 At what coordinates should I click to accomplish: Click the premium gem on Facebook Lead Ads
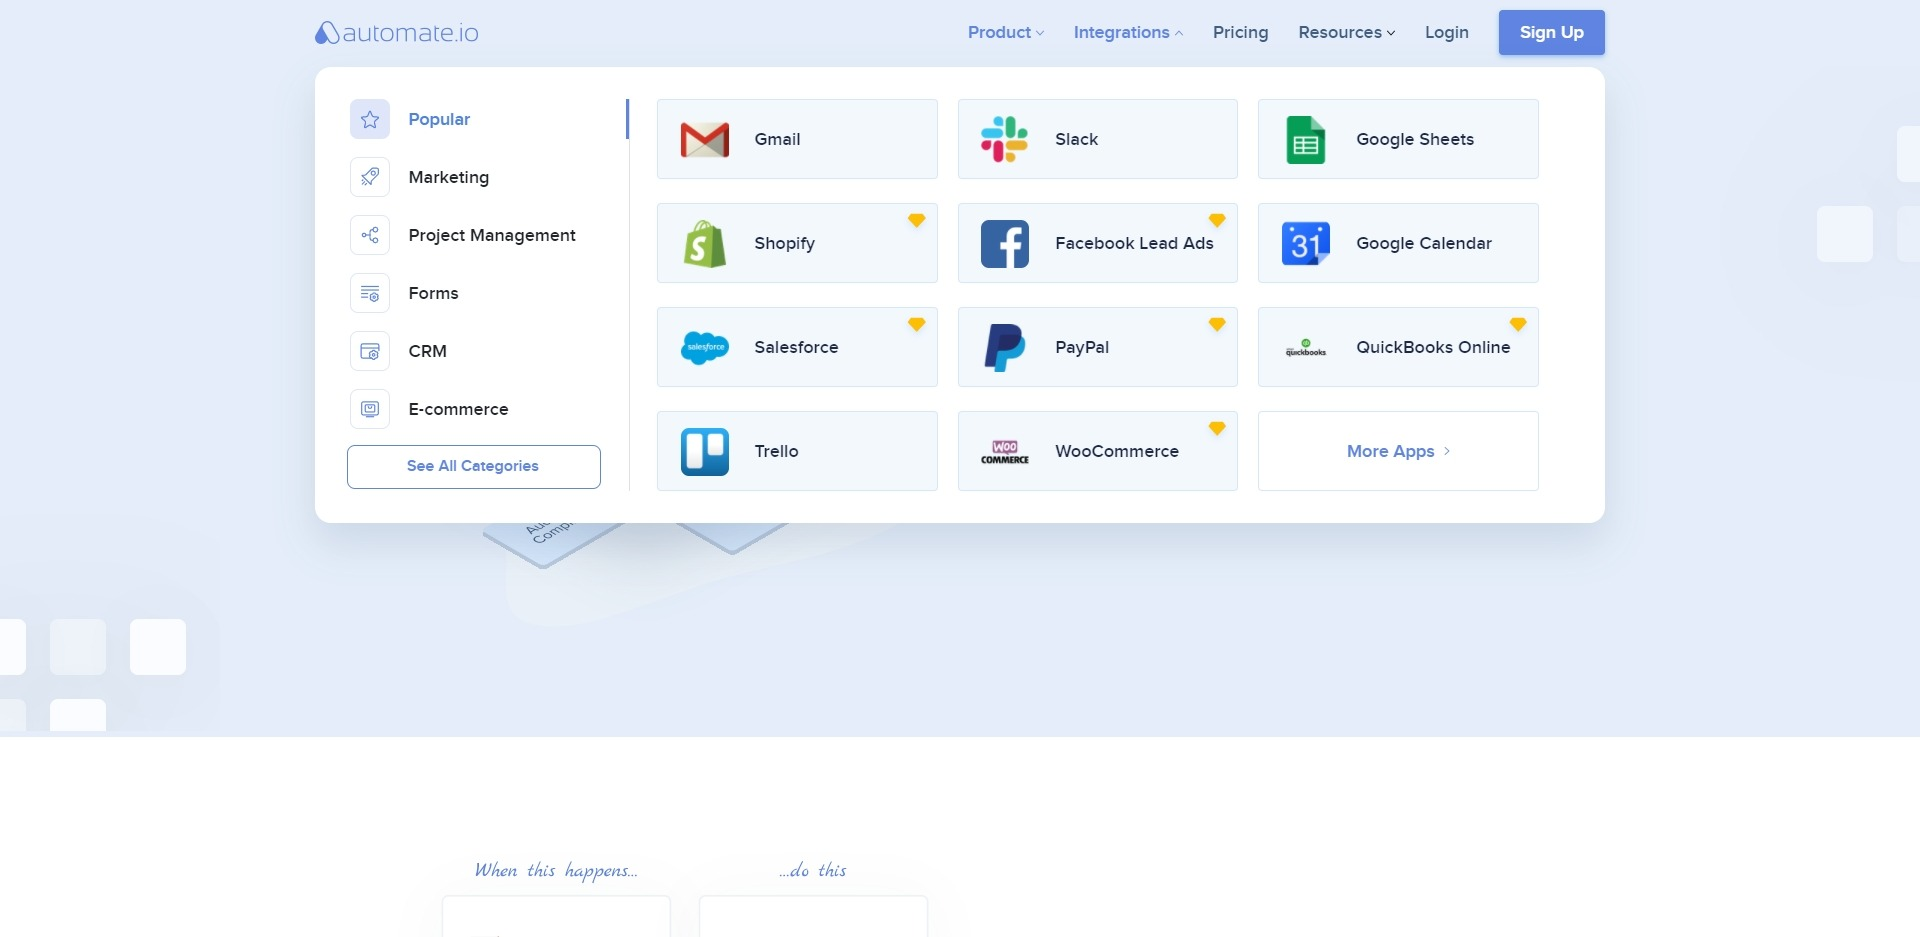[x=1217, y=220]
